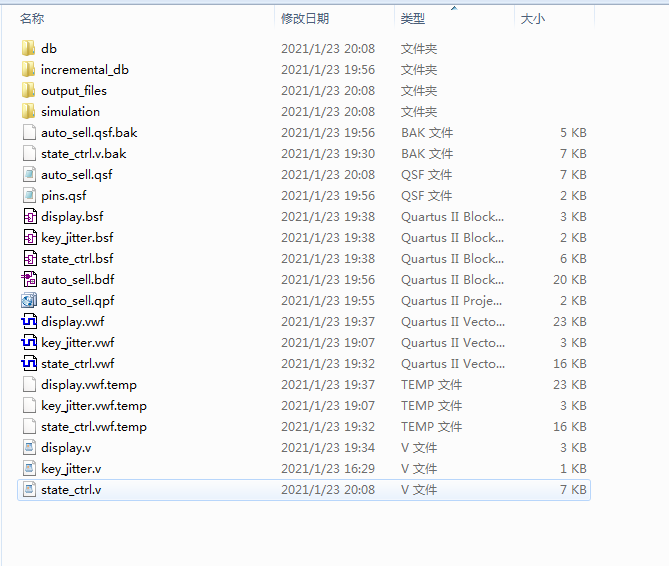Click the 20 KB size of auto_sell.bdf

(570, 280)
